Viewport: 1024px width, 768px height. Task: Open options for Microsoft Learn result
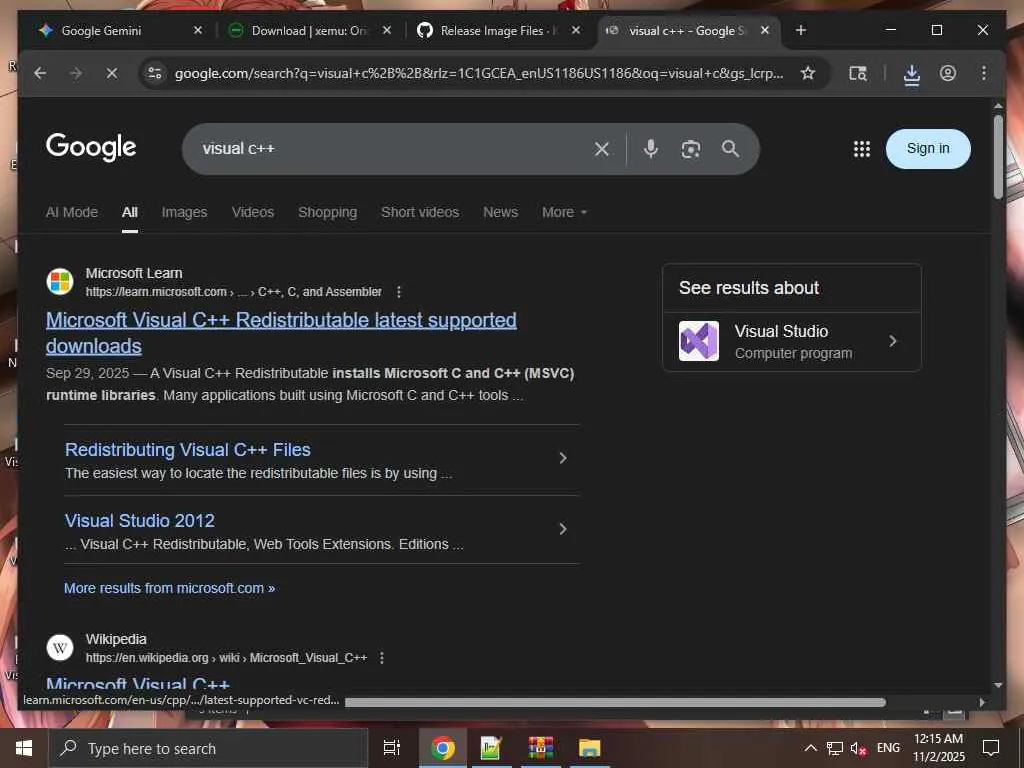click(x=399, y=292)
